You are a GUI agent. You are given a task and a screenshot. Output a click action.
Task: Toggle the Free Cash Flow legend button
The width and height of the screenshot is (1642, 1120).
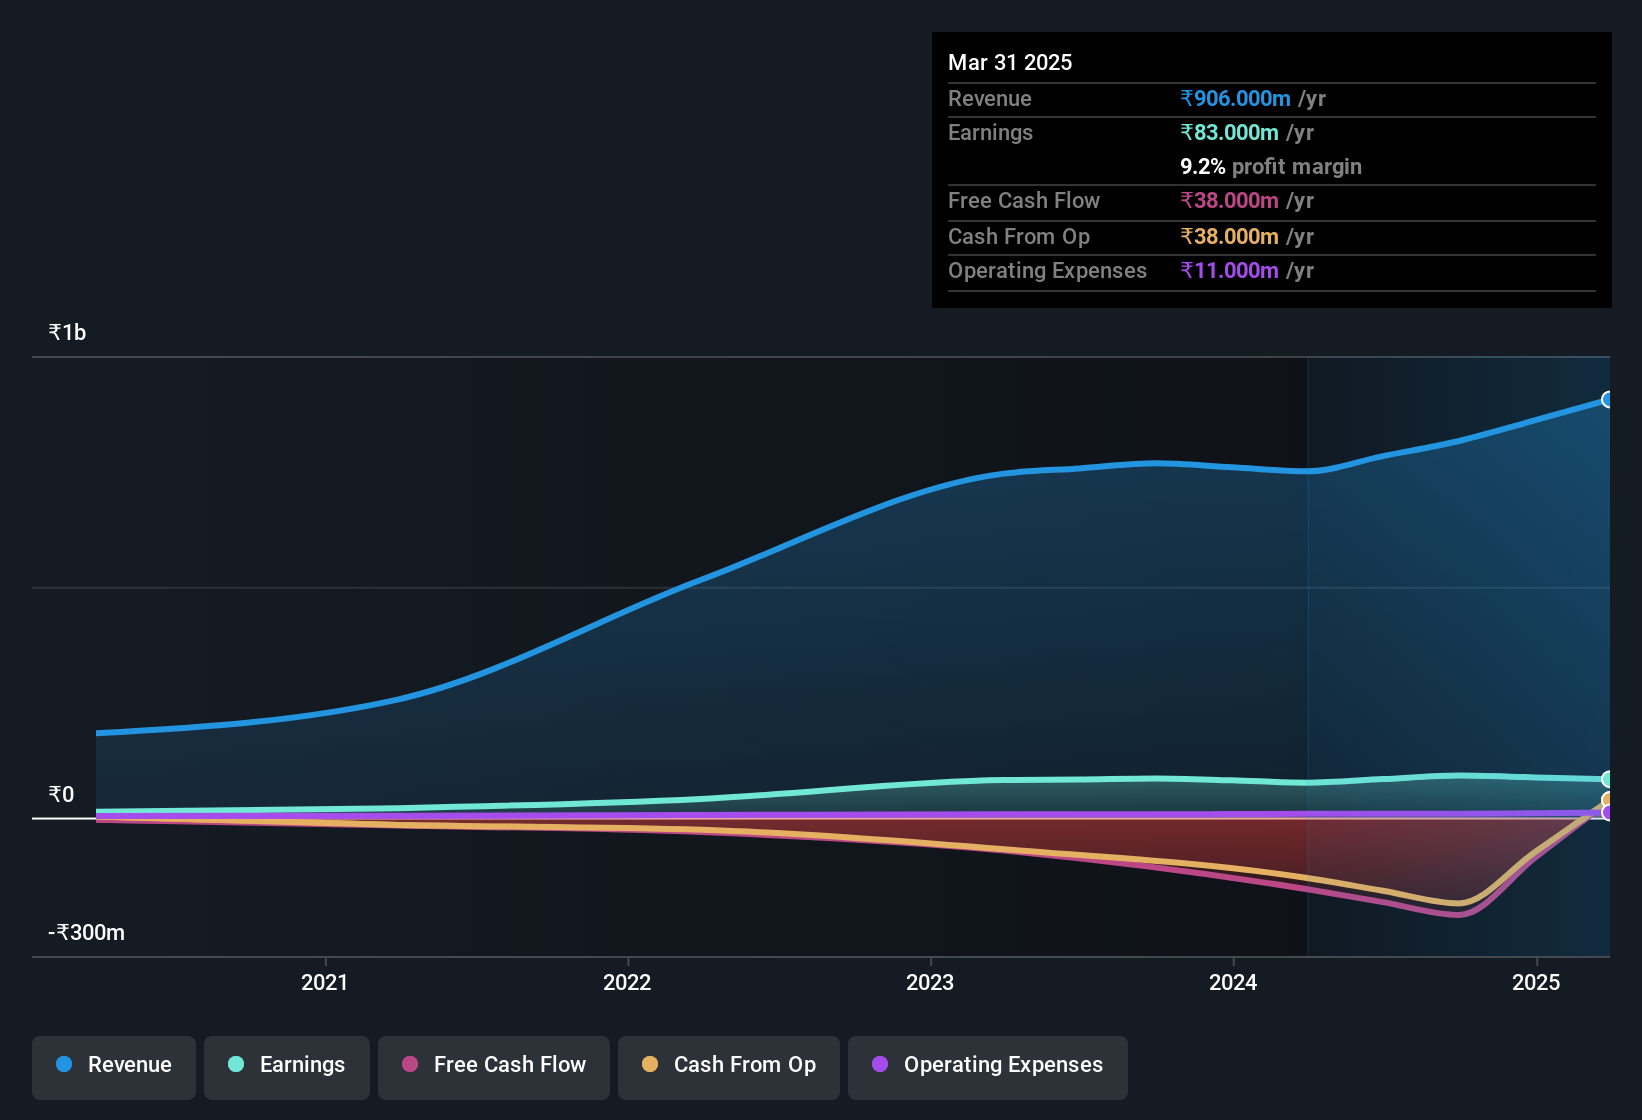click(494, 1066)
